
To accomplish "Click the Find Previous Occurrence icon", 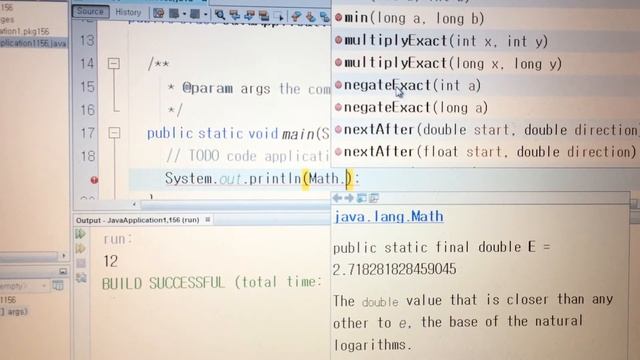I will [235, 15].
